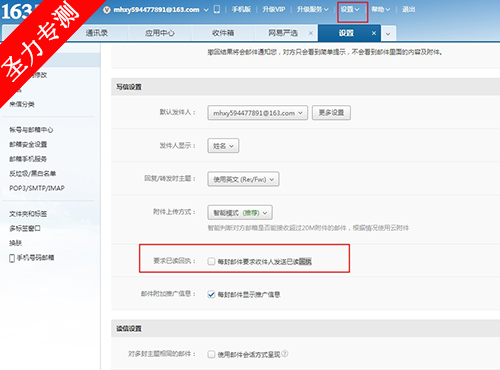Uncheck 每封邮件显示推广信息 checkbox

211,294
